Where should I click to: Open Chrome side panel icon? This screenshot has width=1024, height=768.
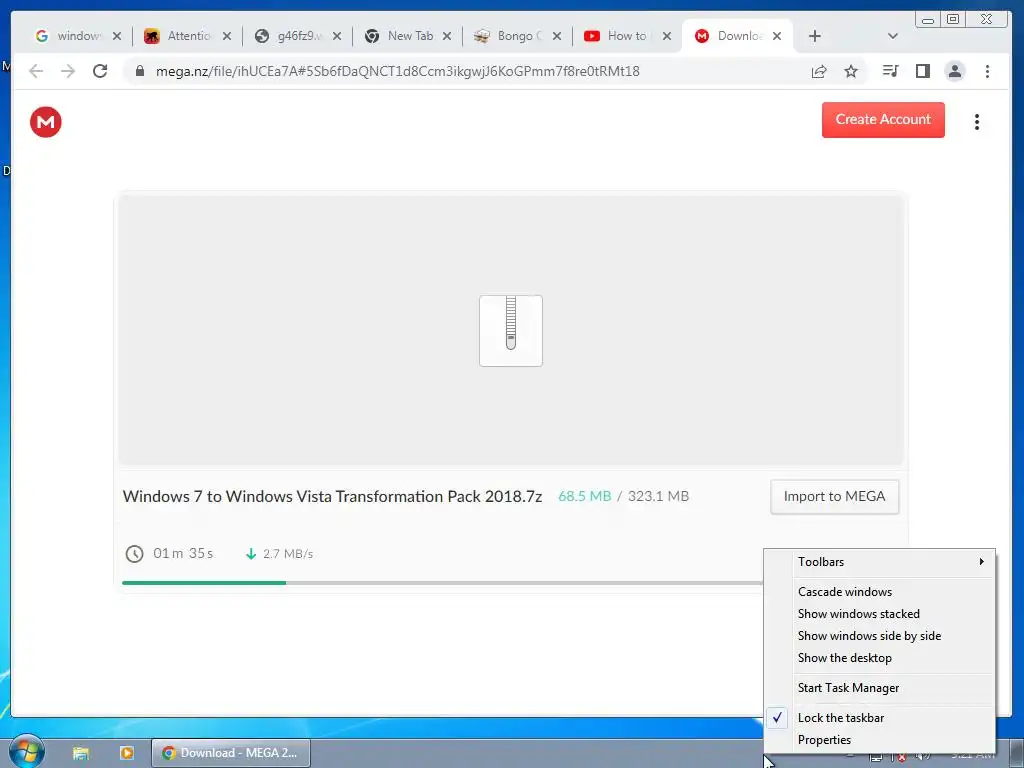tap(923, 71)
